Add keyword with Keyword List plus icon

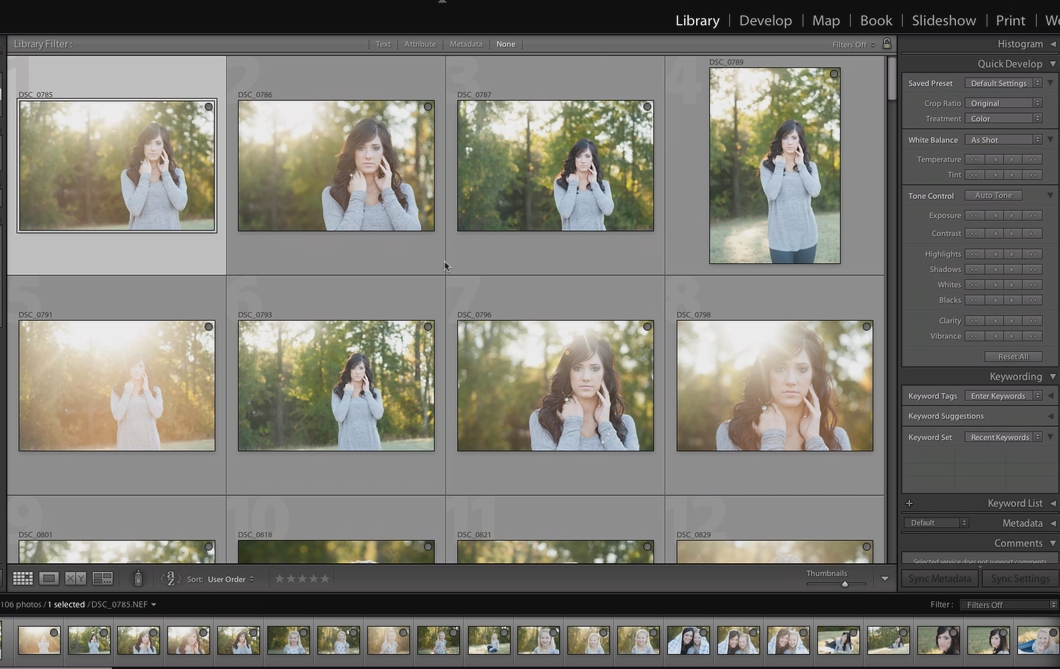point(909,504)
